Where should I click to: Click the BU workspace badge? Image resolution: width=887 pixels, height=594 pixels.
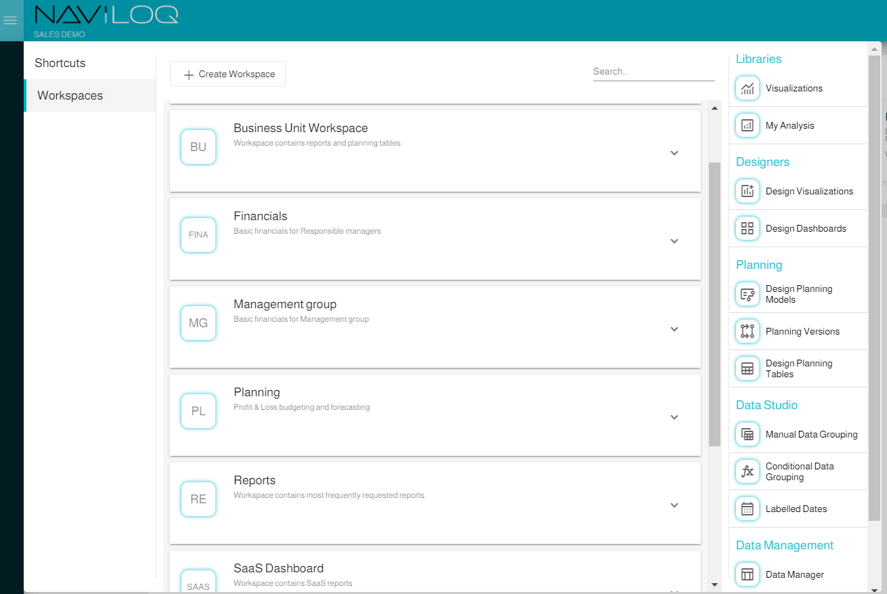click(x=198, y=147)
